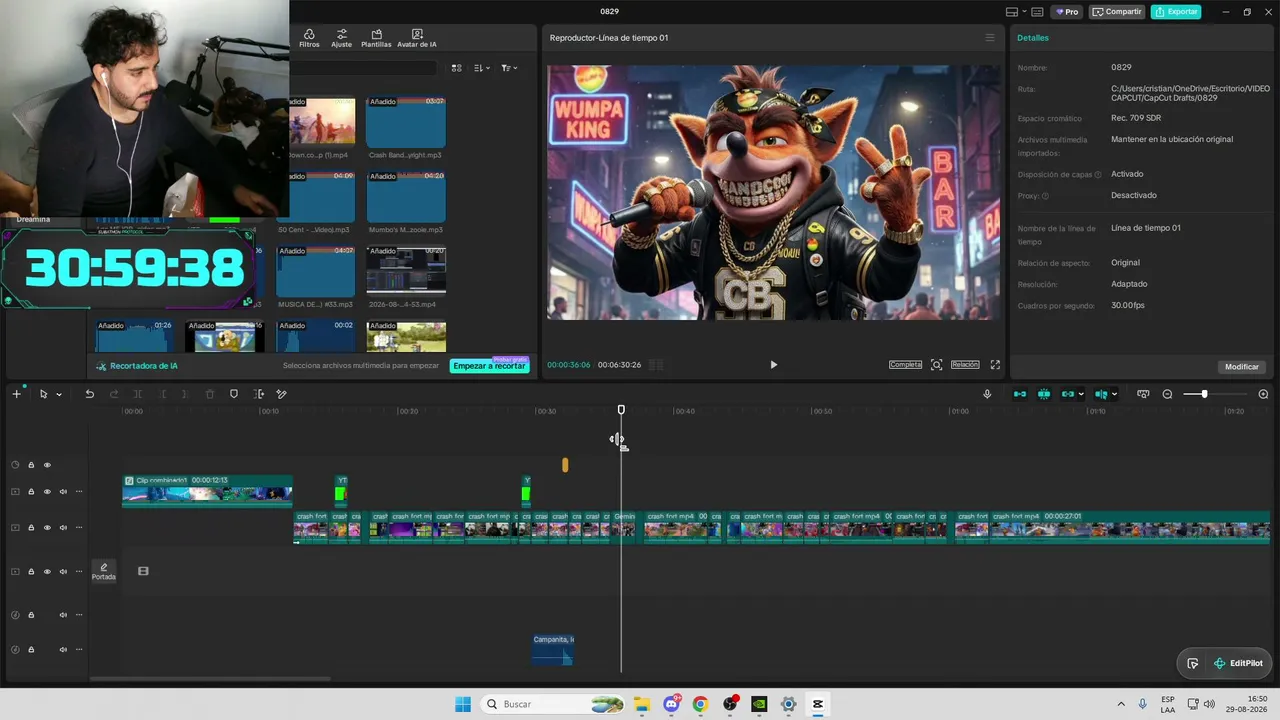
Task: Undo the last edit
Action: tap(89, 394)
